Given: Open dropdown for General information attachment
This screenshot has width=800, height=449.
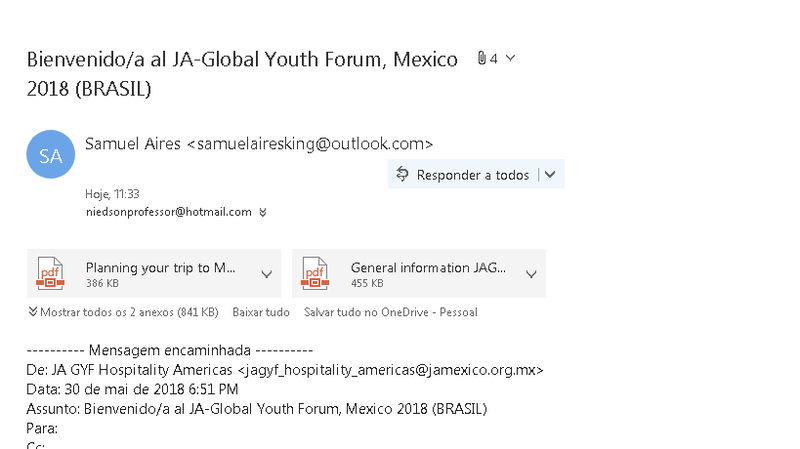Looking at the screenshot, I should coord(531,274).
